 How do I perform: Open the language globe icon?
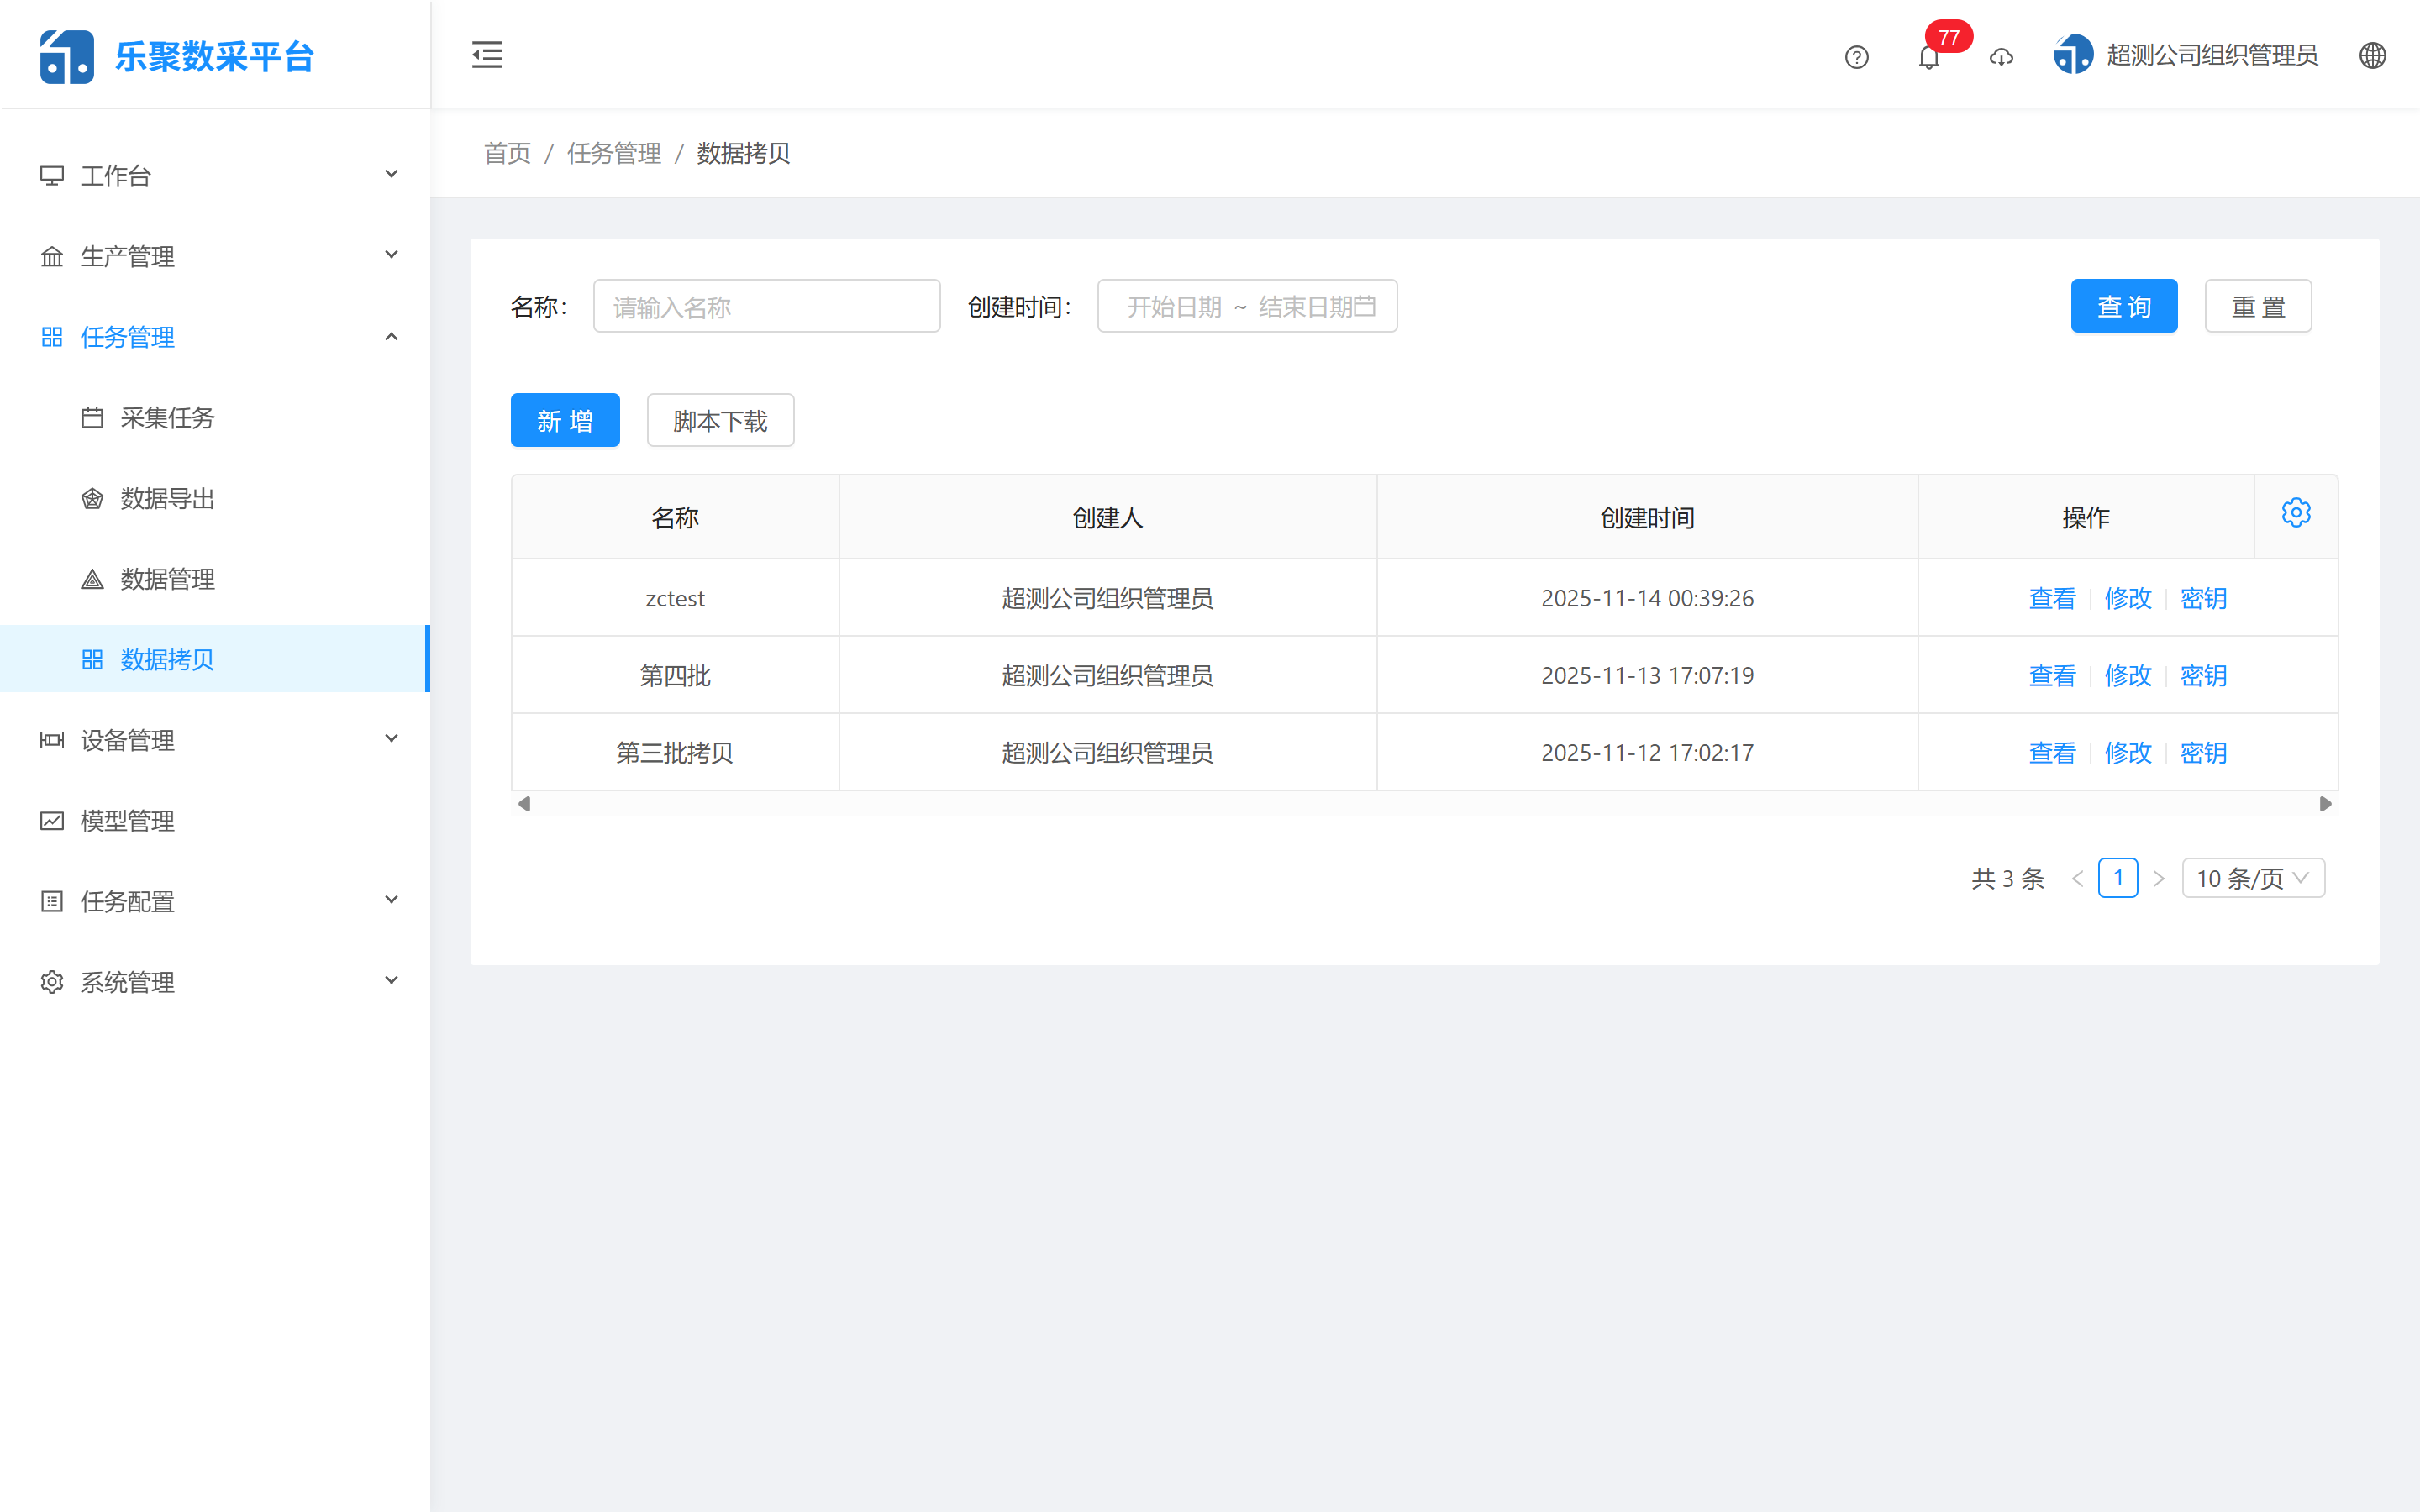coord(2374,56)
